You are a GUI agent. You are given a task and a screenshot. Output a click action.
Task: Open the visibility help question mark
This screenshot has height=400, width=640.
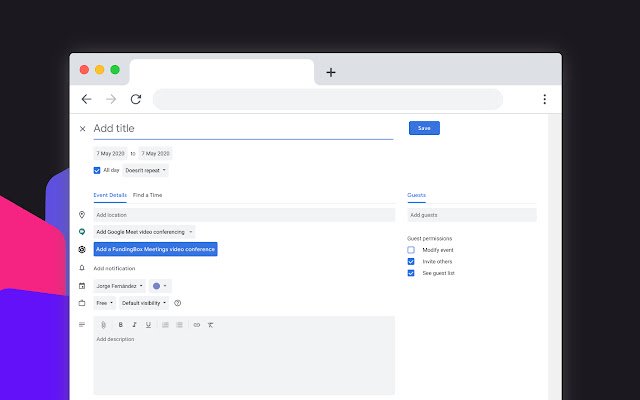tap(178, 303)
